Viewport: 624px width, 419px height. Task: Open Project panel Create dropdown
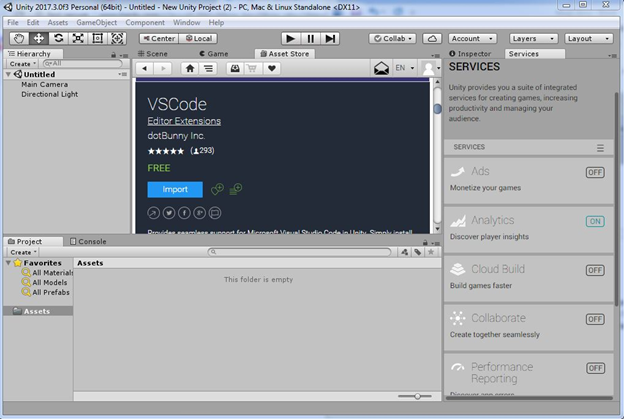[x=23, y=252]
